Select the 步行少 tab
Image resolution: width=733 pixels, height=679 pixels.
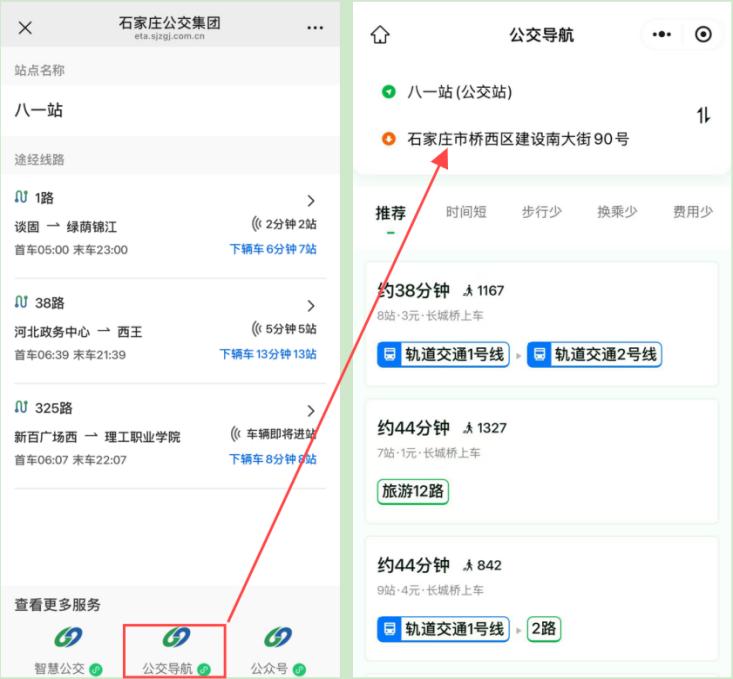pos(542,212)
